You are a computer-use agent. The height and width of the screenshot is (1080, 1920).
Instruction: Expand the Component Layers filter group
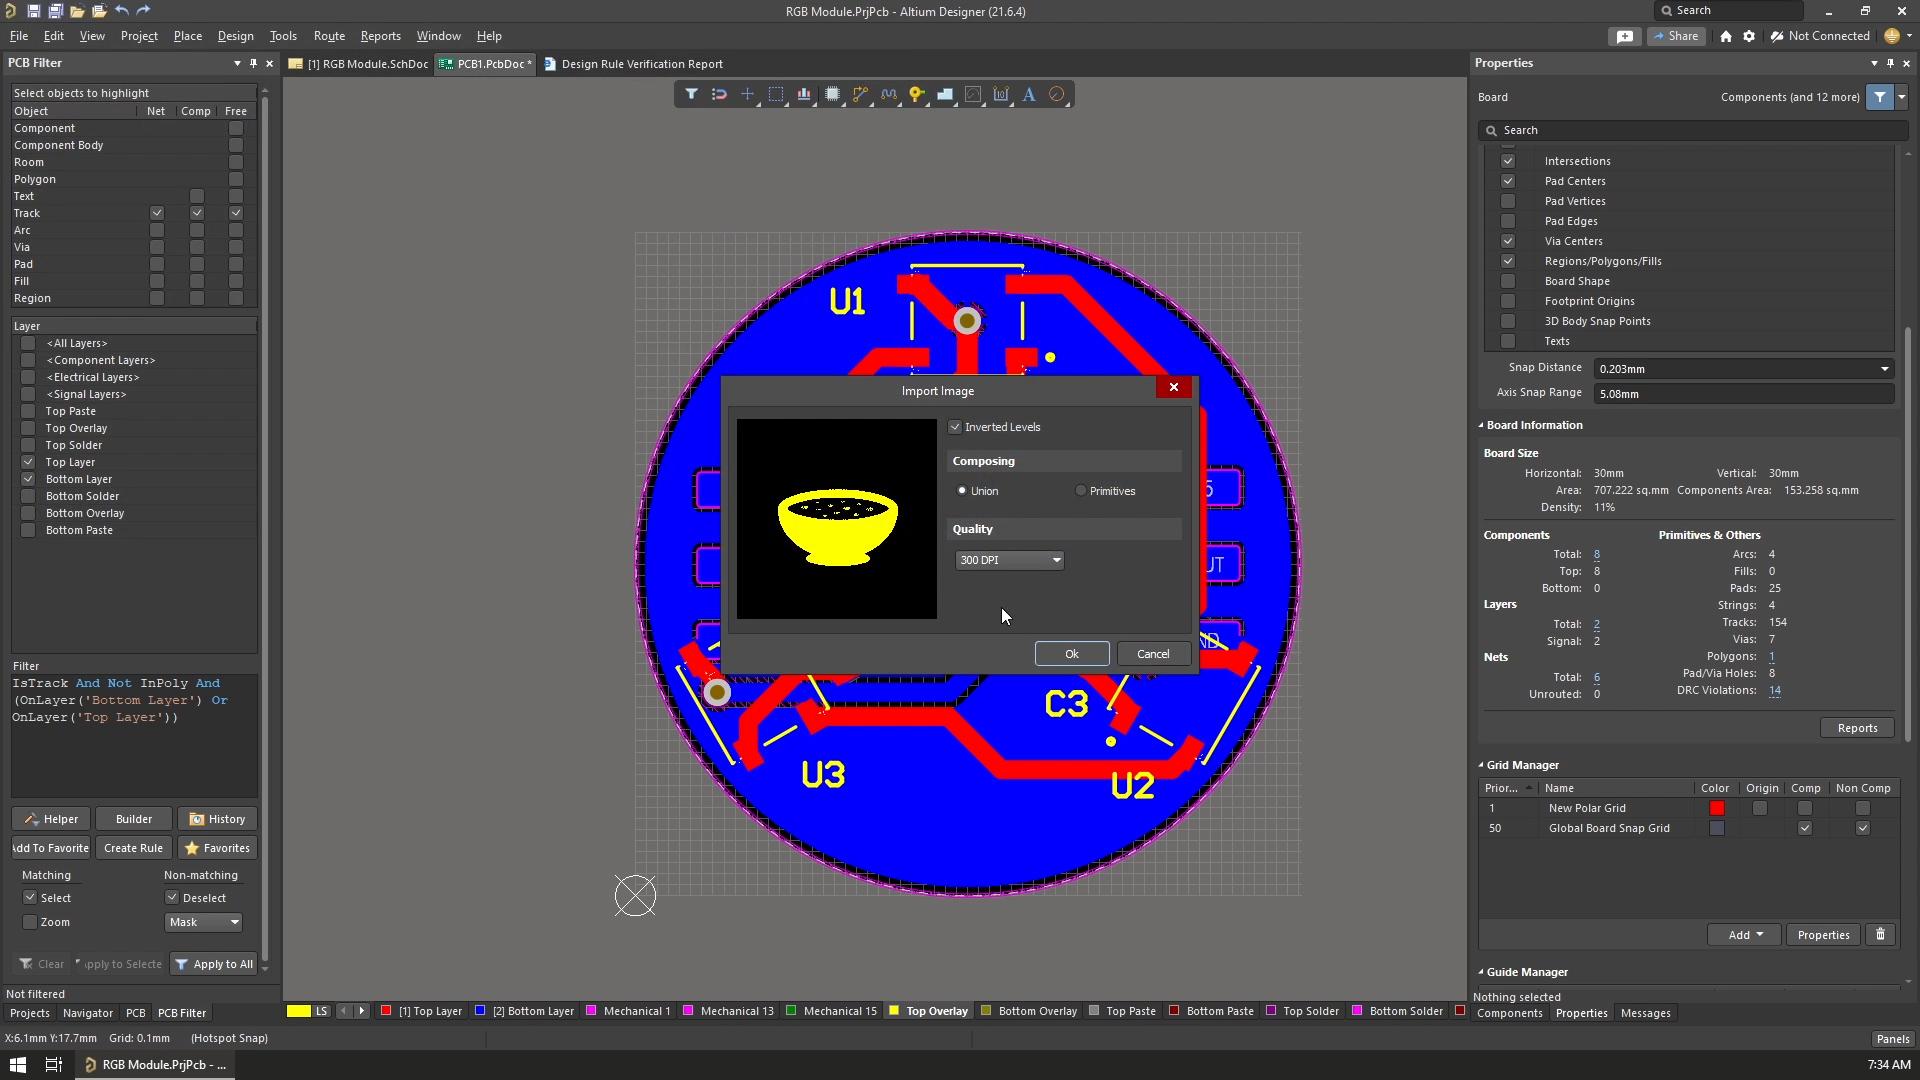(x=100, y=359)
